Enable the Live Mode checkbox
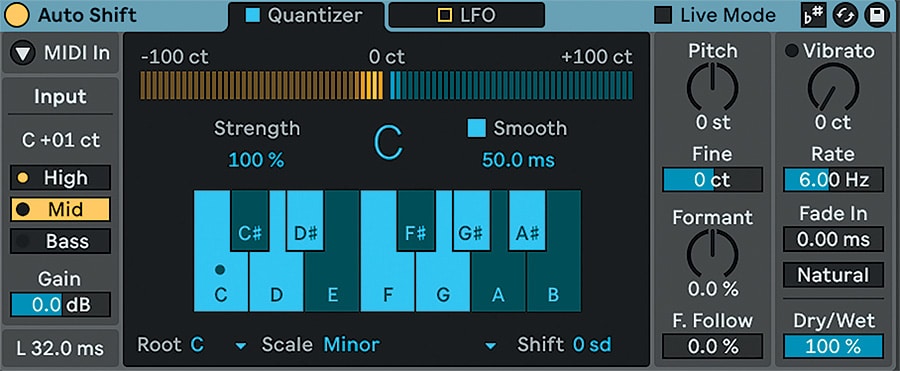The image size is (900, 371). [664, 16]
